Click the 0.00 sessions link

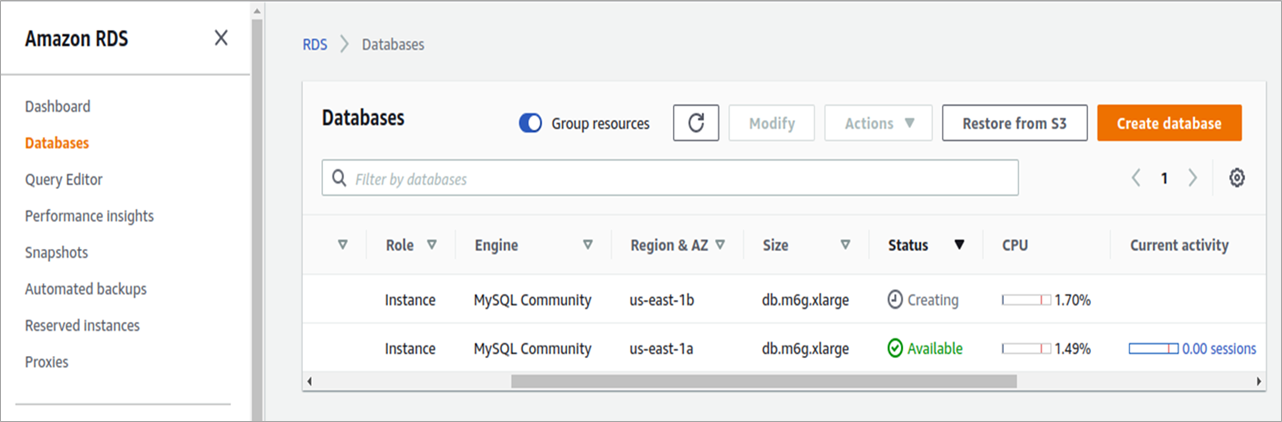1218,349
